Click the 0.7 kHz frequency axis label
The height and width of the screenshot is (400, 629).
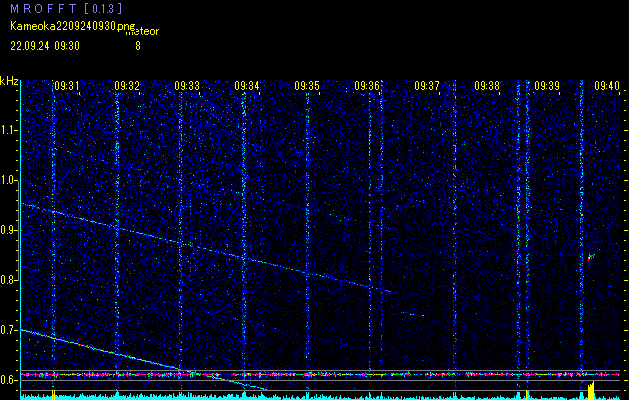pyautogui.click(x=8, y=330)
